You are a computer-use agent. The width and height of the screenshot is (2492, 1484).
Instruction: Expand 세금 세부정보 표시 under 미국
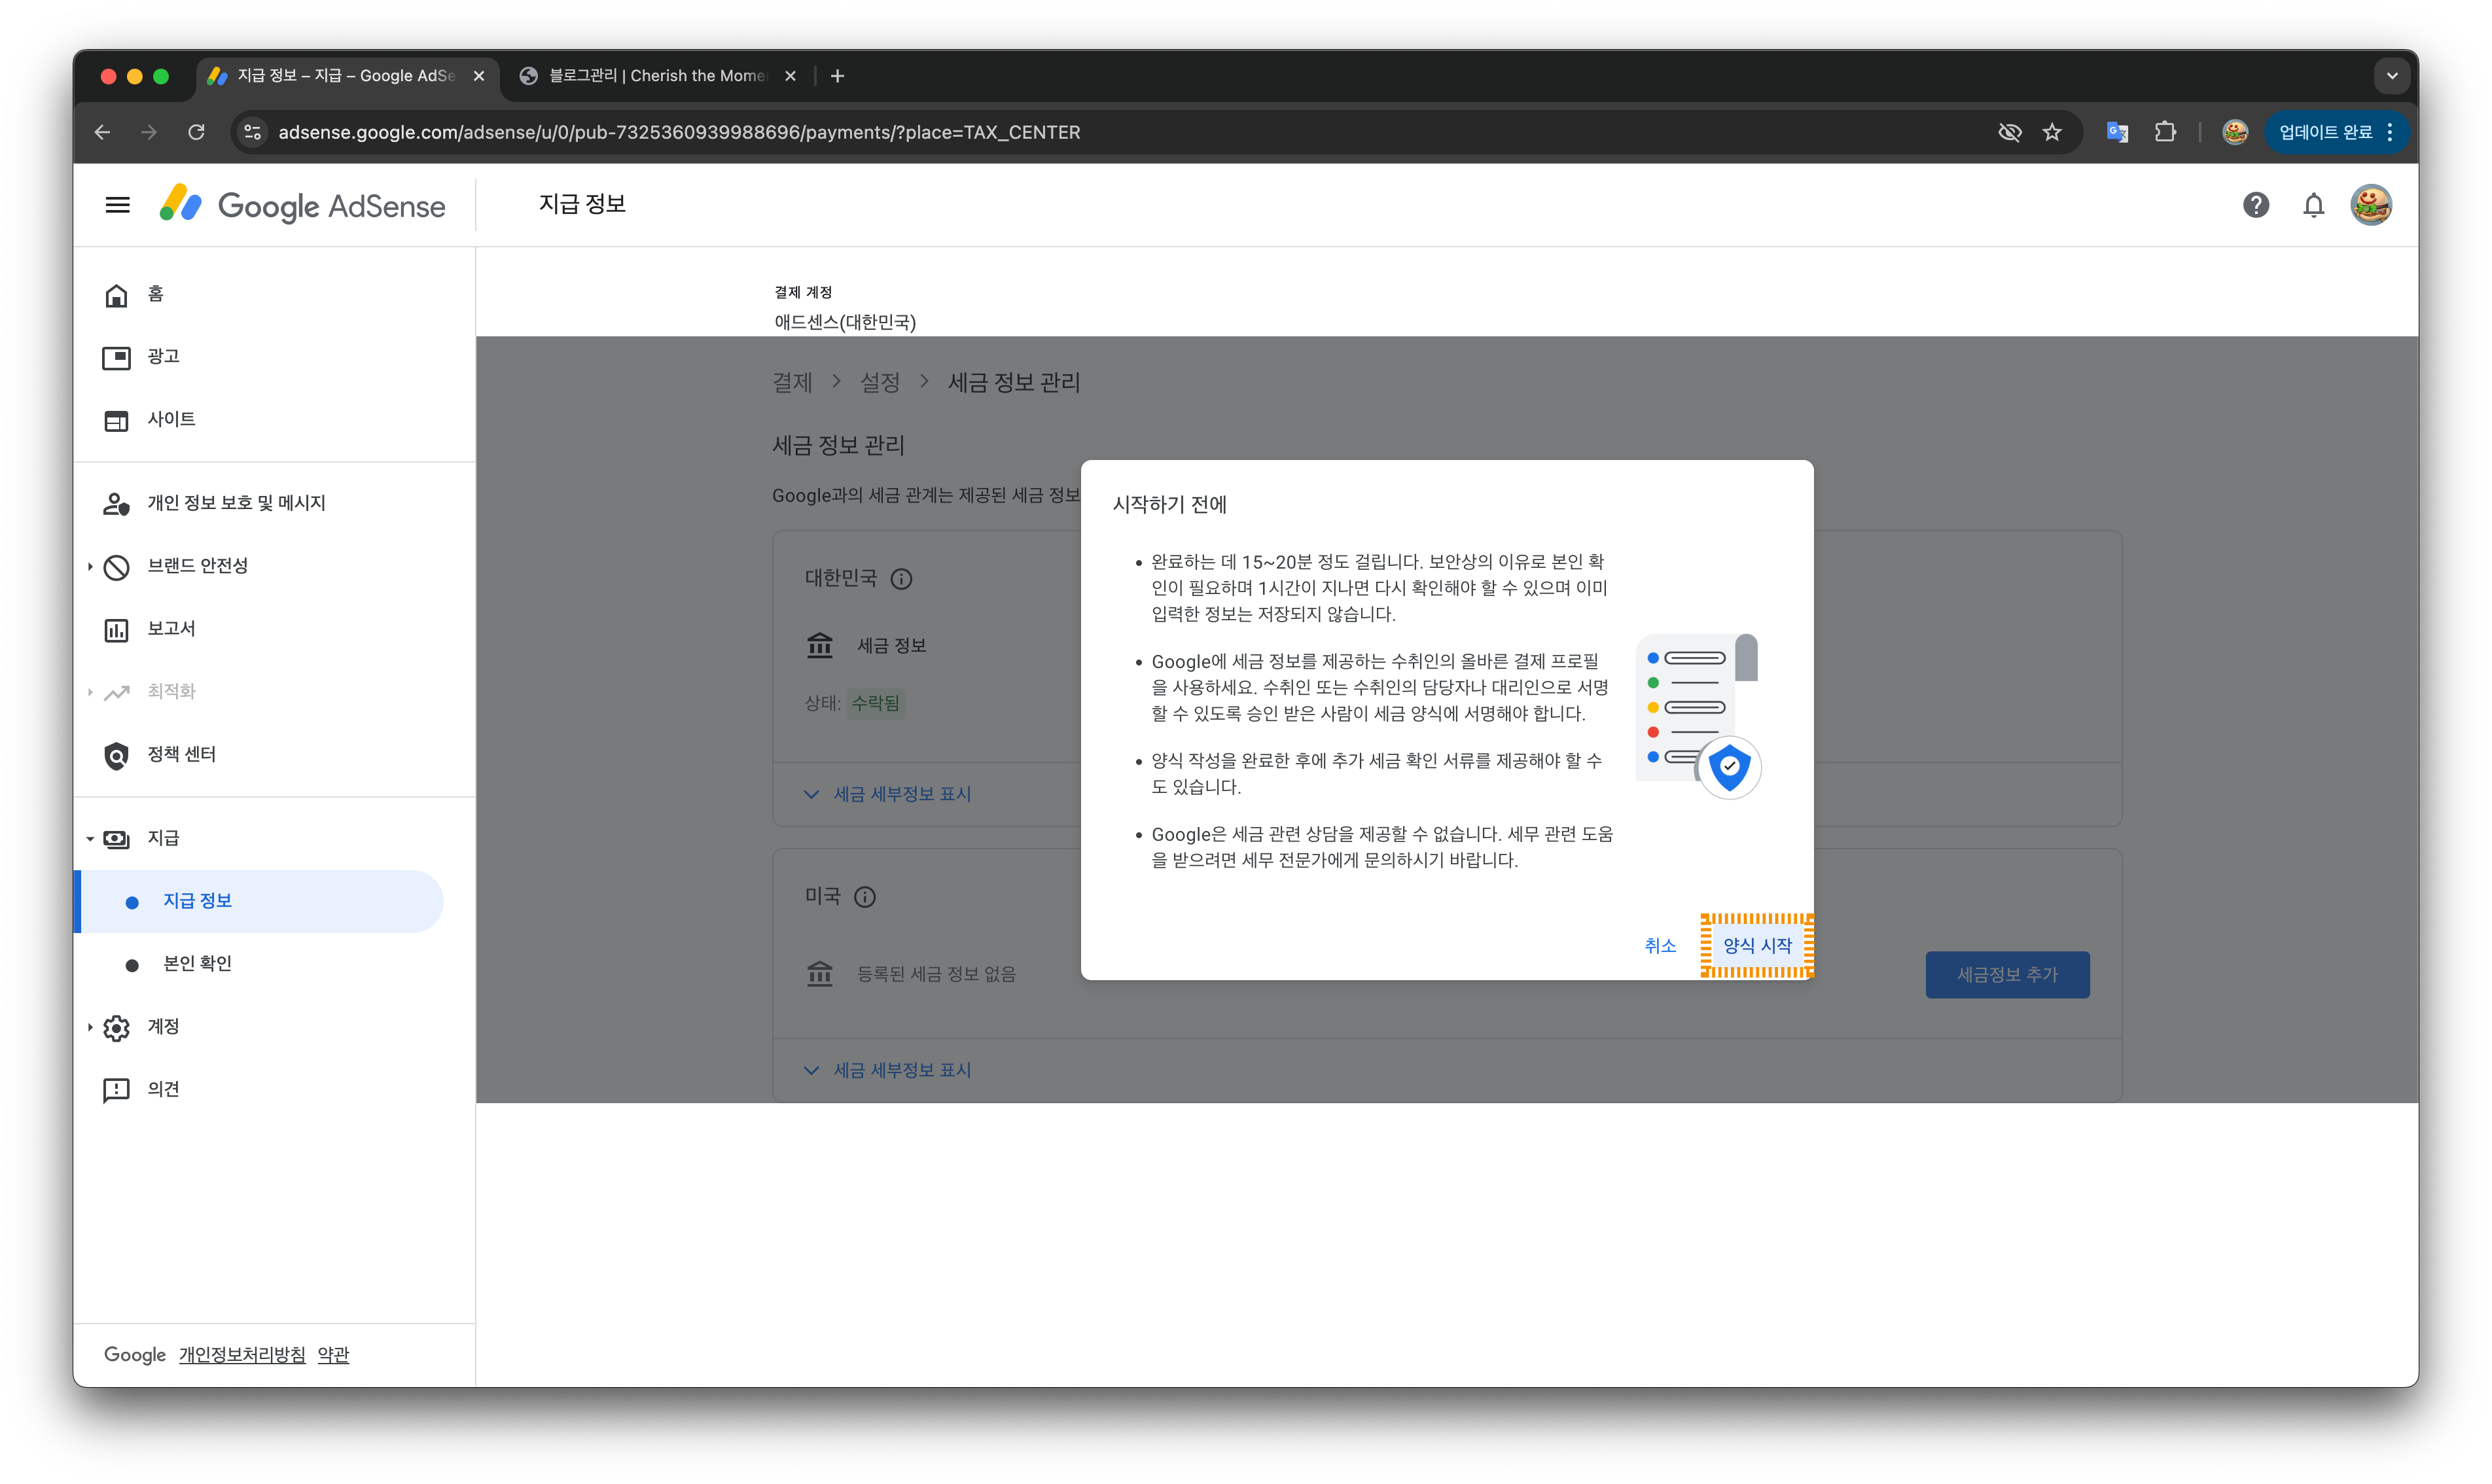coord(888,1070)
